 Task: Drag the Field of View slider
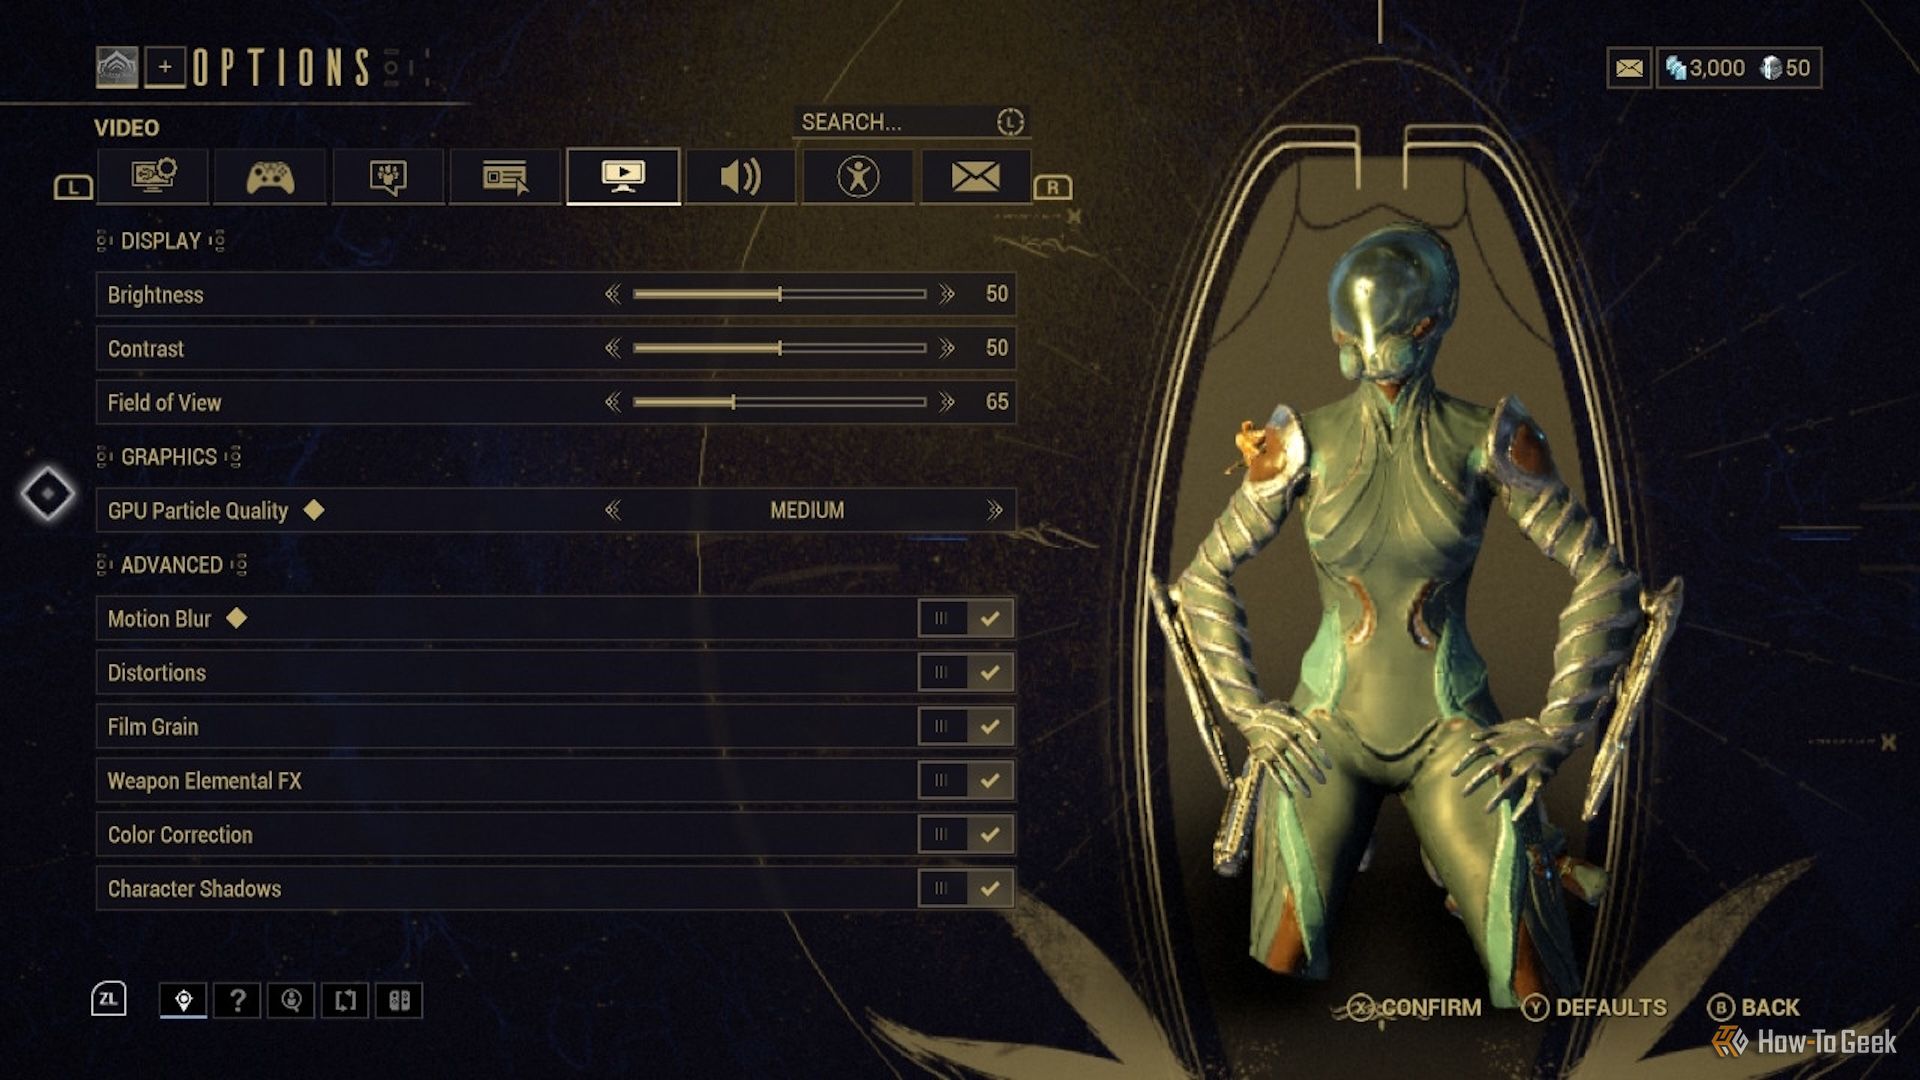(732, 402)
